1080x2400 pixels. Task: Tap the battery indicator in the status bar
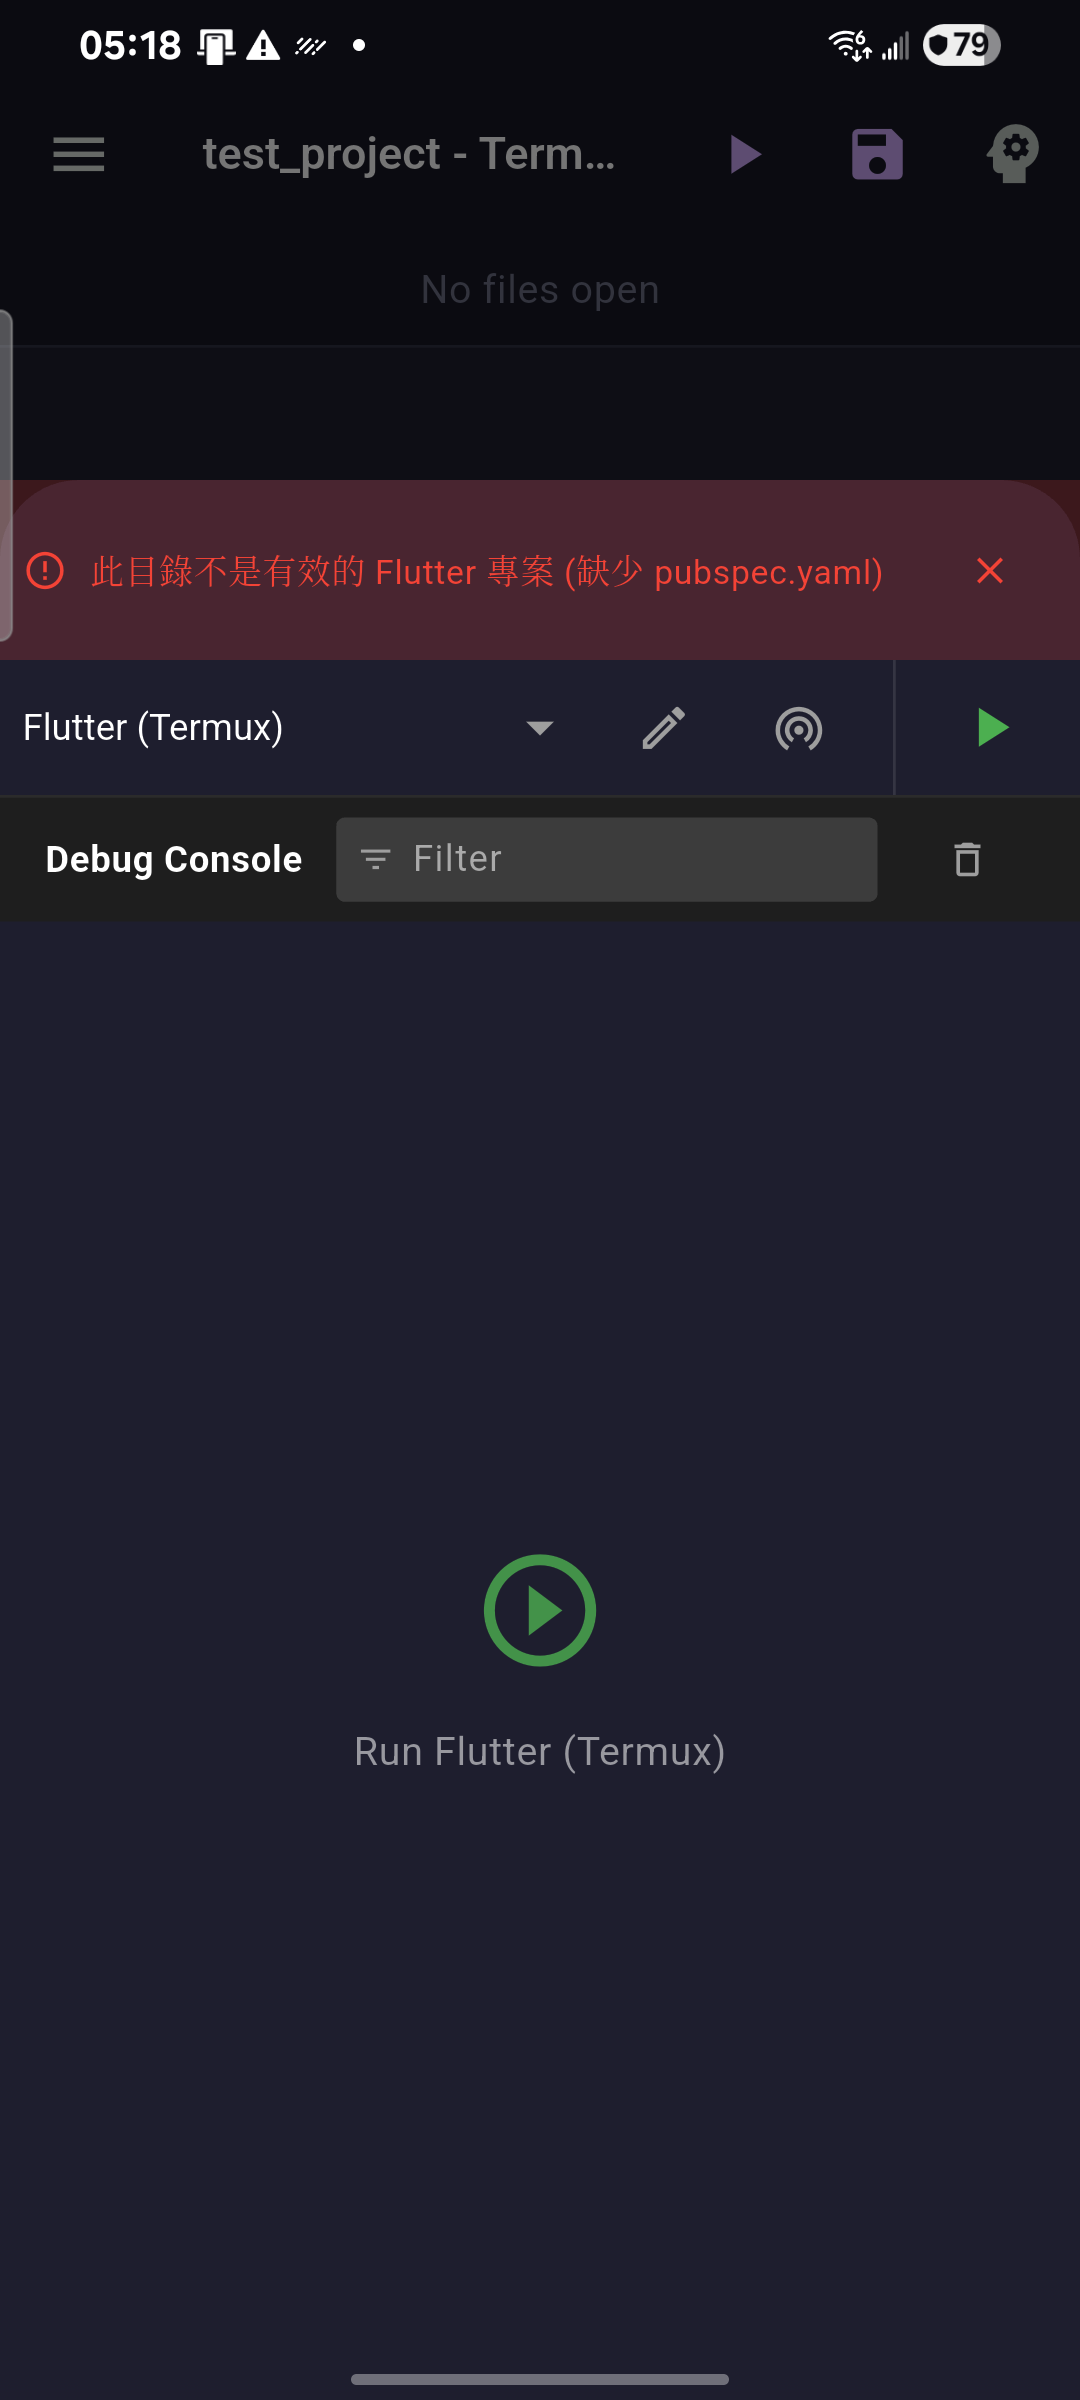pos(959,44)
